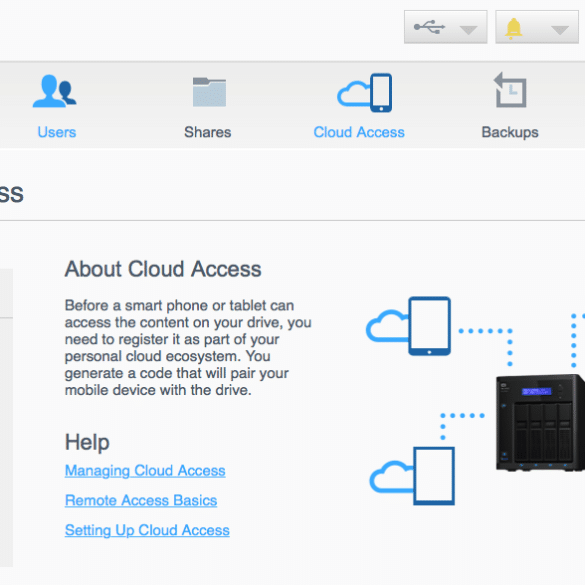Image resolution: width=585 pixels, height=585 pixels.
Task: Click the yellow bell notification icon
Action: point(513,28)
